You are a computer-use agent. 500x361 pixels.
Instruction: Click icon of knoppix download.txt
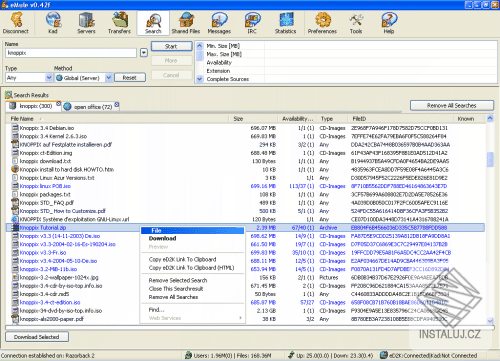[x=15, y=161]
